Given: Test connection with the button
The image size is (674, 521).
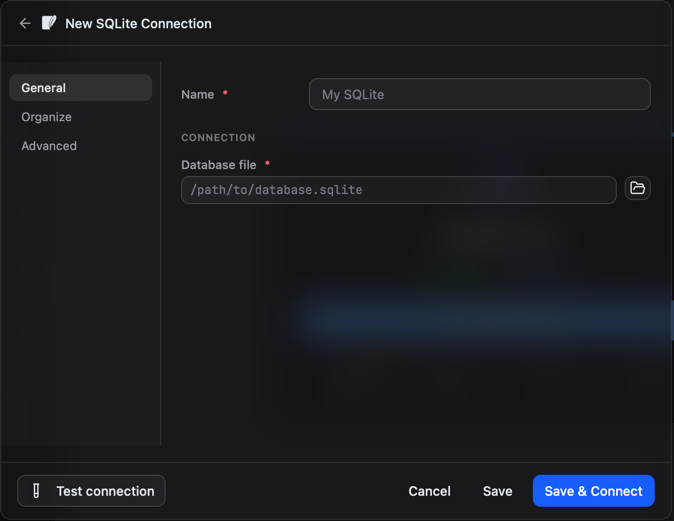Looking at the screenshot, I should coord(91,490).
